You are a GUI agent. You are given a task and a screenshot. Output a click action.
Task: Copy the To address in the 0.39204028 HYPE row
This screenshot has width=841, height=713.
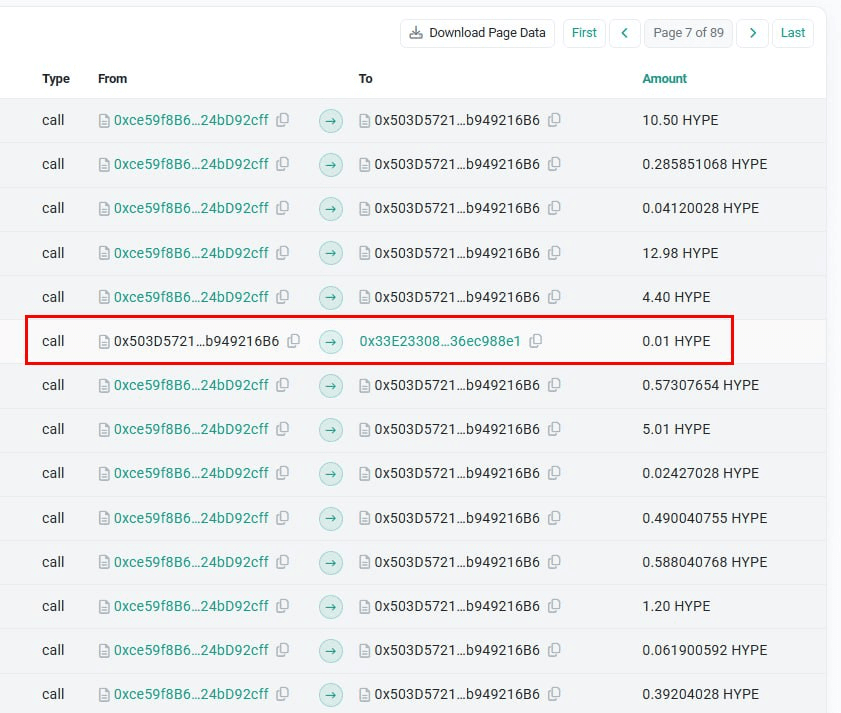point(555,694)
